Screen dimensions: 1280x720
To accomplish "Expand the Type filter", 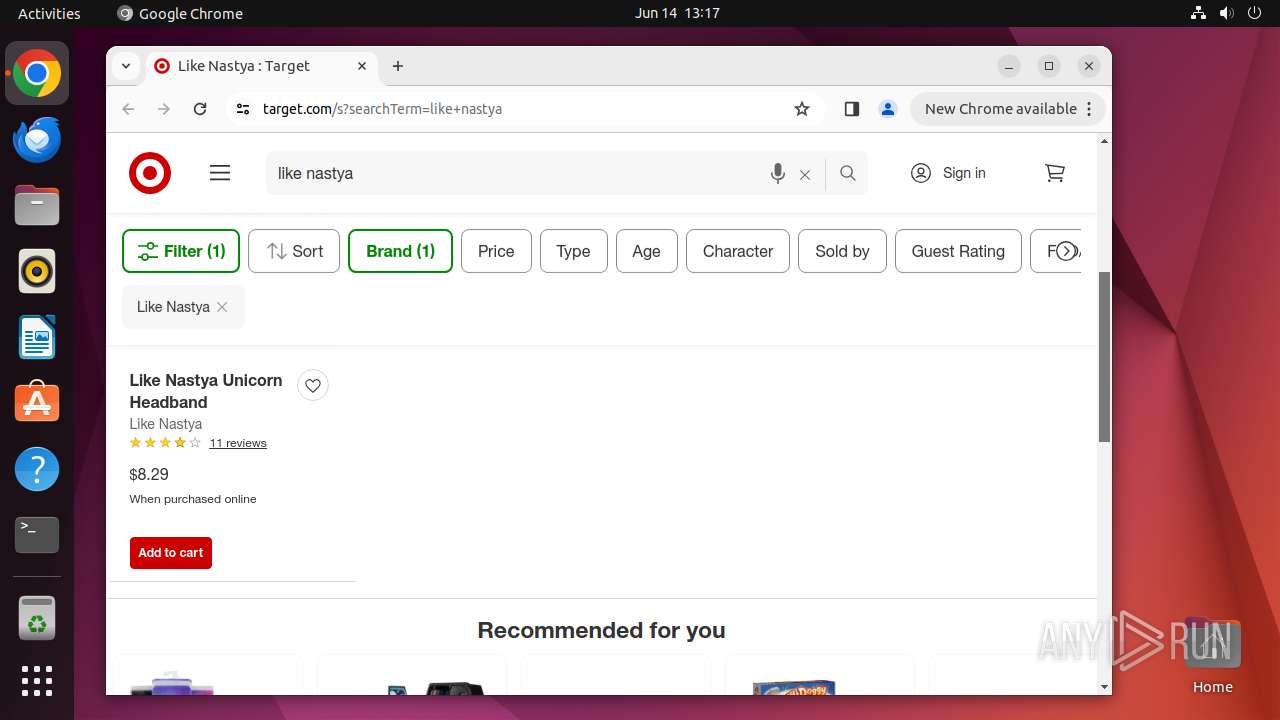I will click(x=573, y=251).
